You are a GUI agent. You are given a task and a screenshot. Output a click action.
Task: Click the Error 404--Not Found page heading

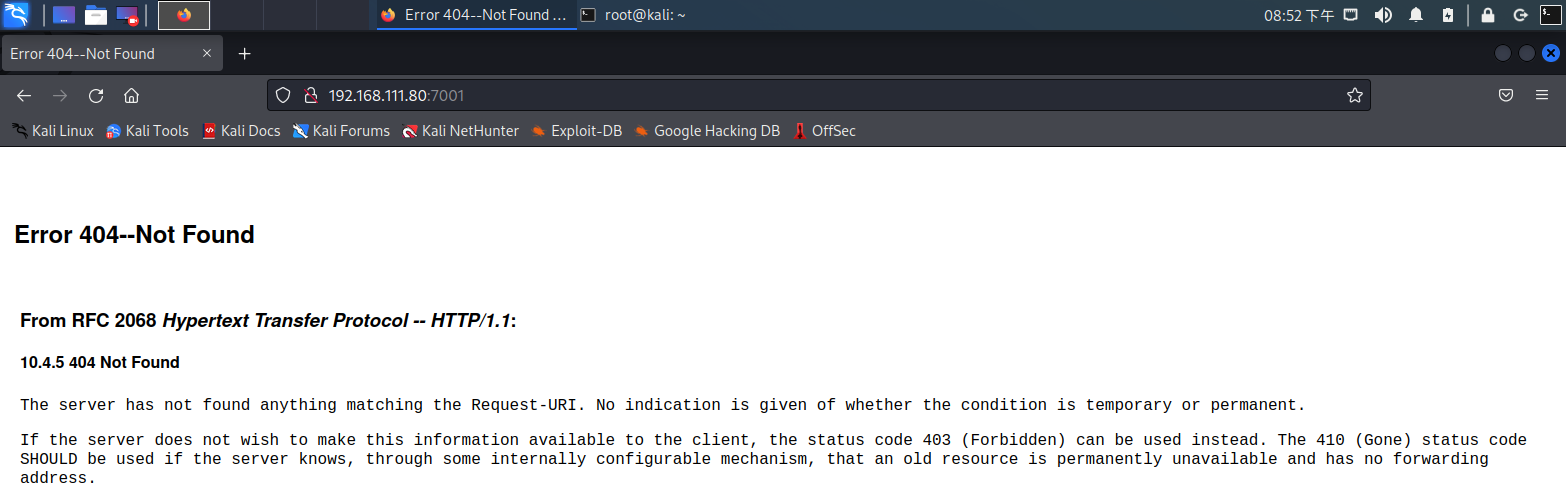(134, 235)
